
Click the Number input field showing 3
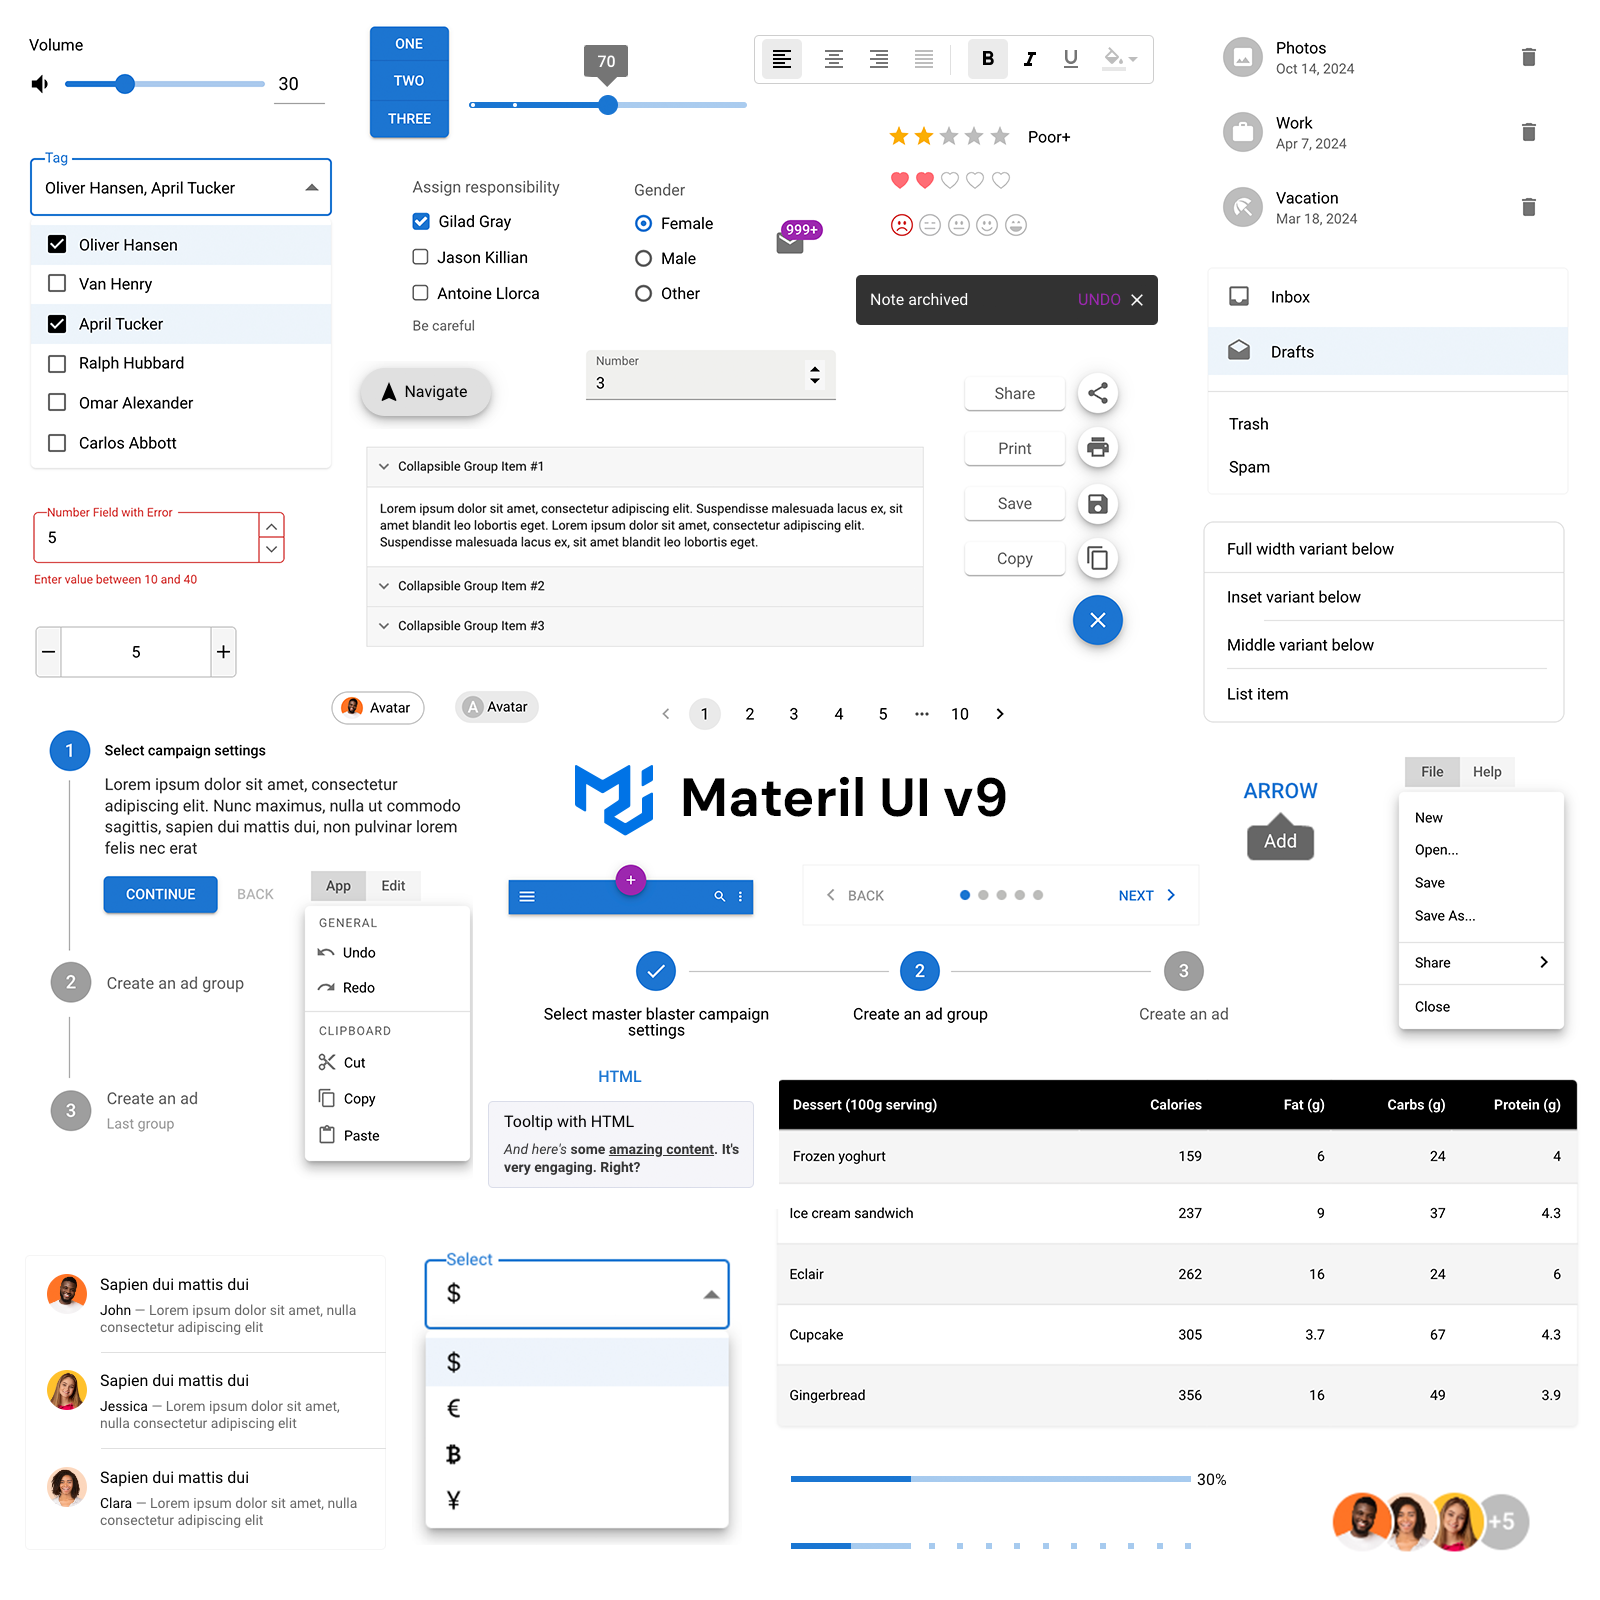(x=710, y=375)
